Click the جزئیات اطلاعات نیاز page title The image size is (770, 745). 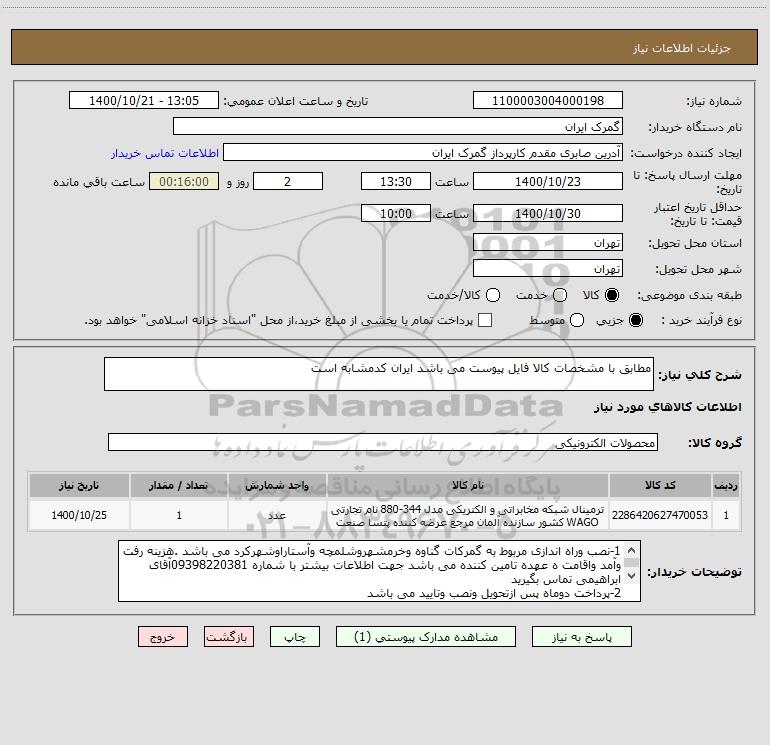pyautogui.click(x=682, y=48)
